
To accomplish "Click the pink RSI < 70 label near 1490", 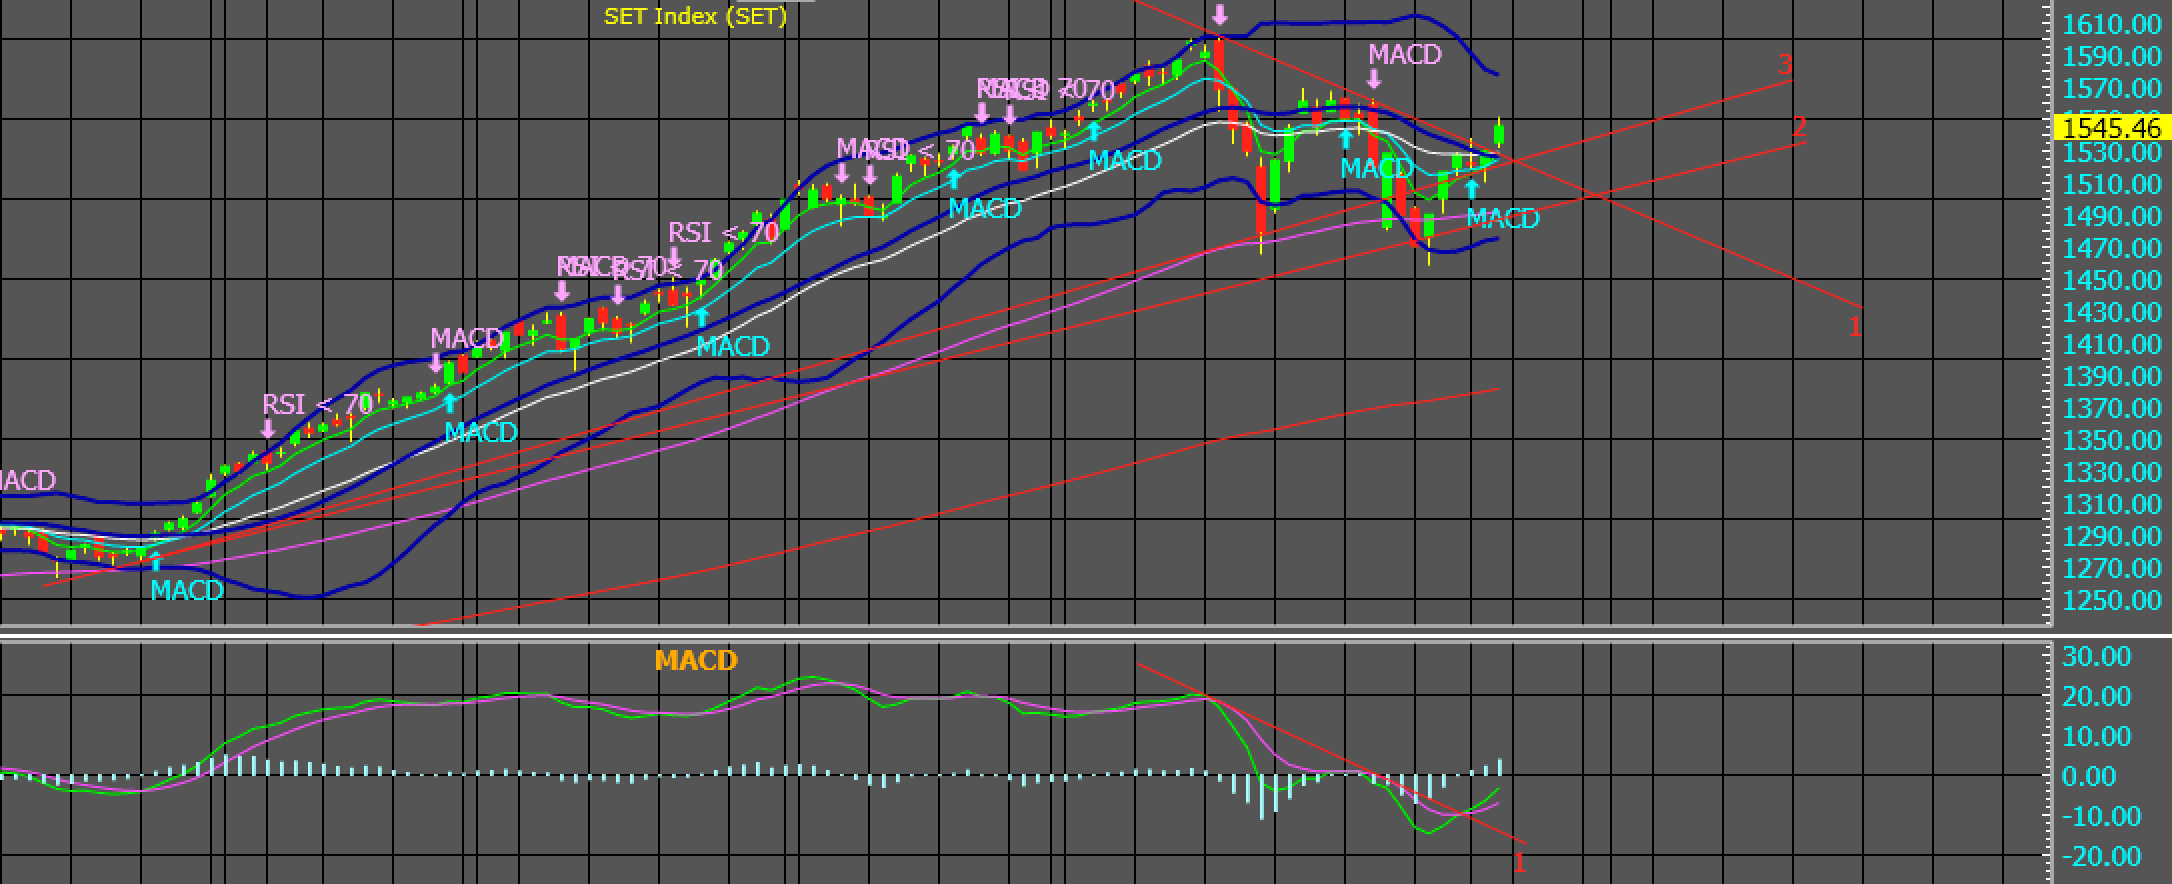I will point(723,232).
